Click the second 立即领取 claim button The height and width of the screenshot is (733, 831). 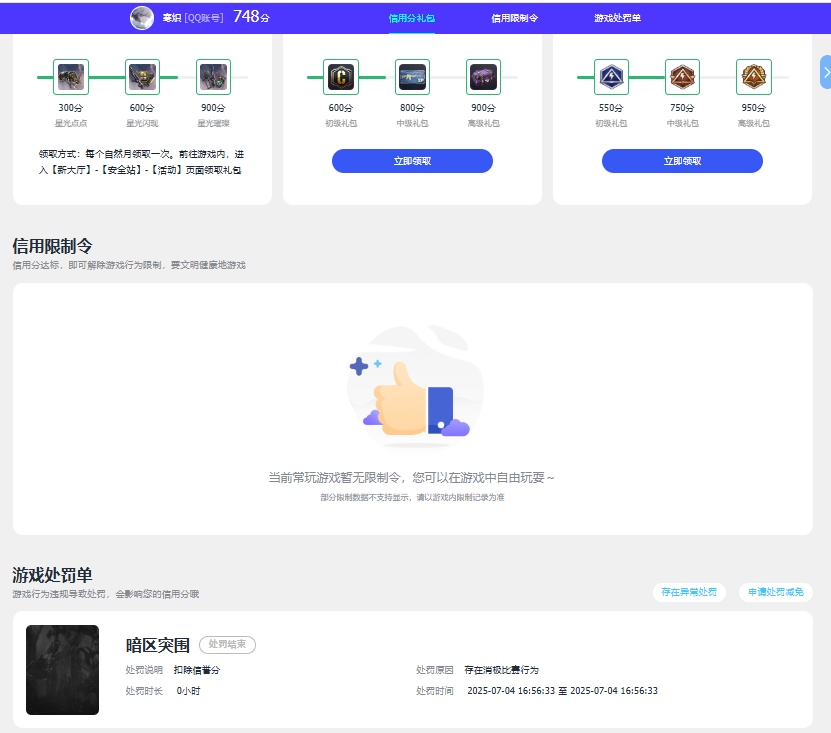682,160
